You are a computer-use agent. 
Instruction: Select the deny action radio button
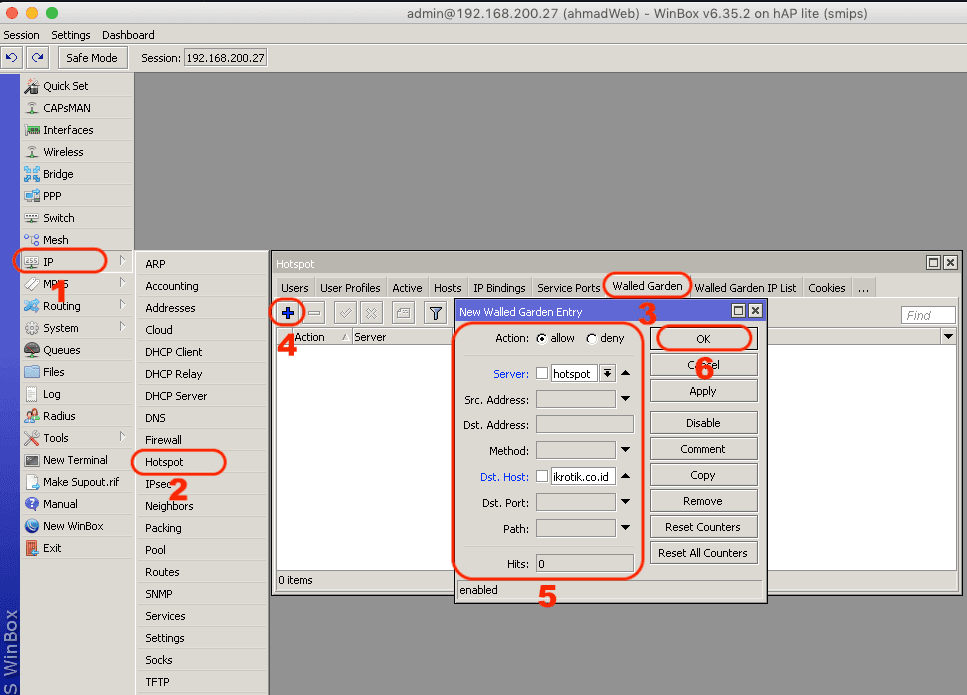[591, 339]
